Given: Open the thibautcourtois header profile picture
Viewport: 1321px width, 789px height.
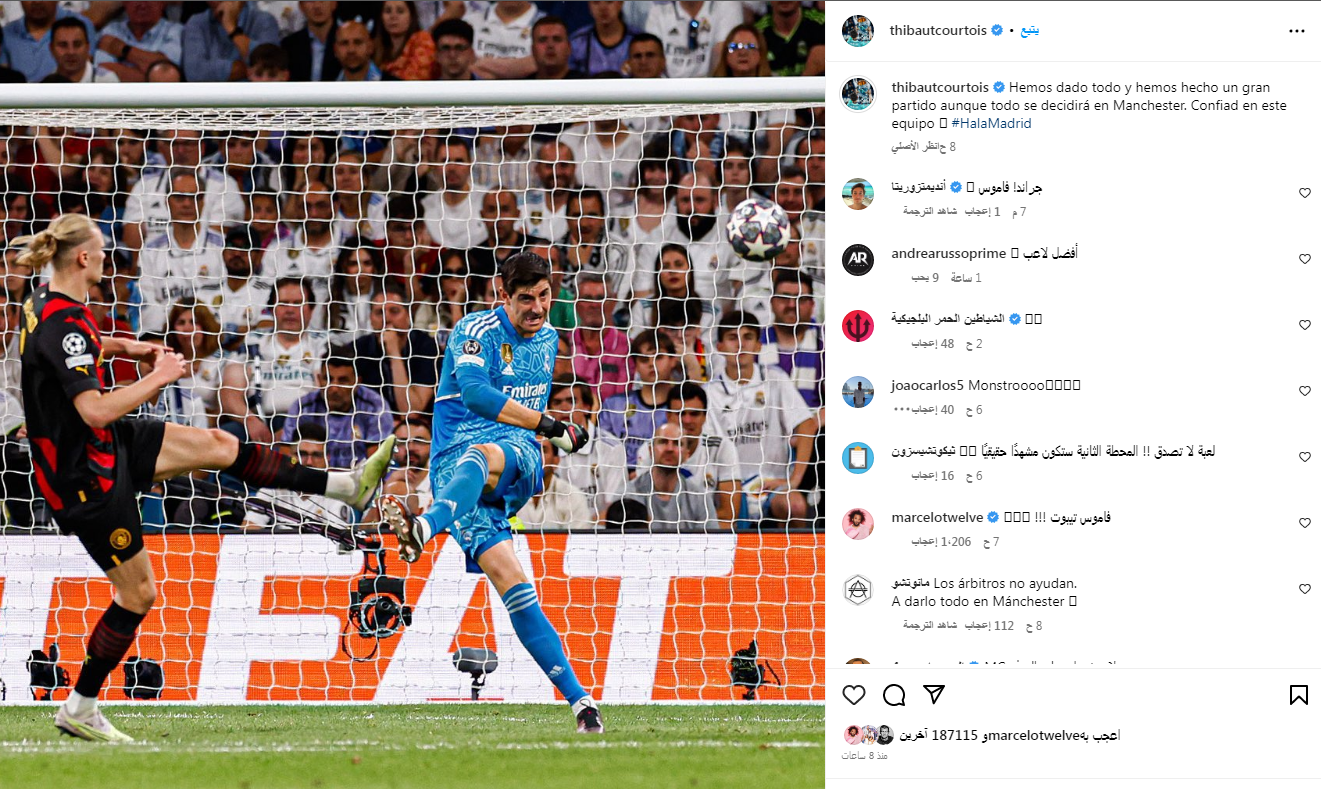Looking at the screenshot, I should [x=857, y=31].
